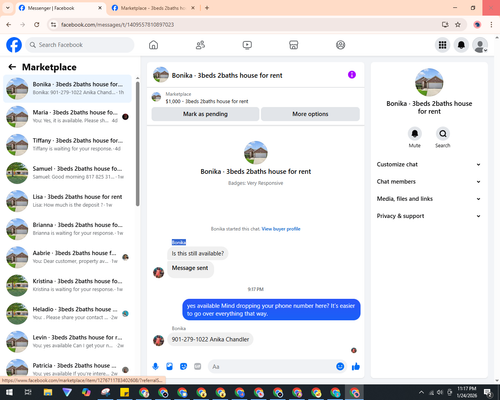Open Aabrie's conversation in the list
Viewport: 500px width, 400px height.
coord(67,257)
